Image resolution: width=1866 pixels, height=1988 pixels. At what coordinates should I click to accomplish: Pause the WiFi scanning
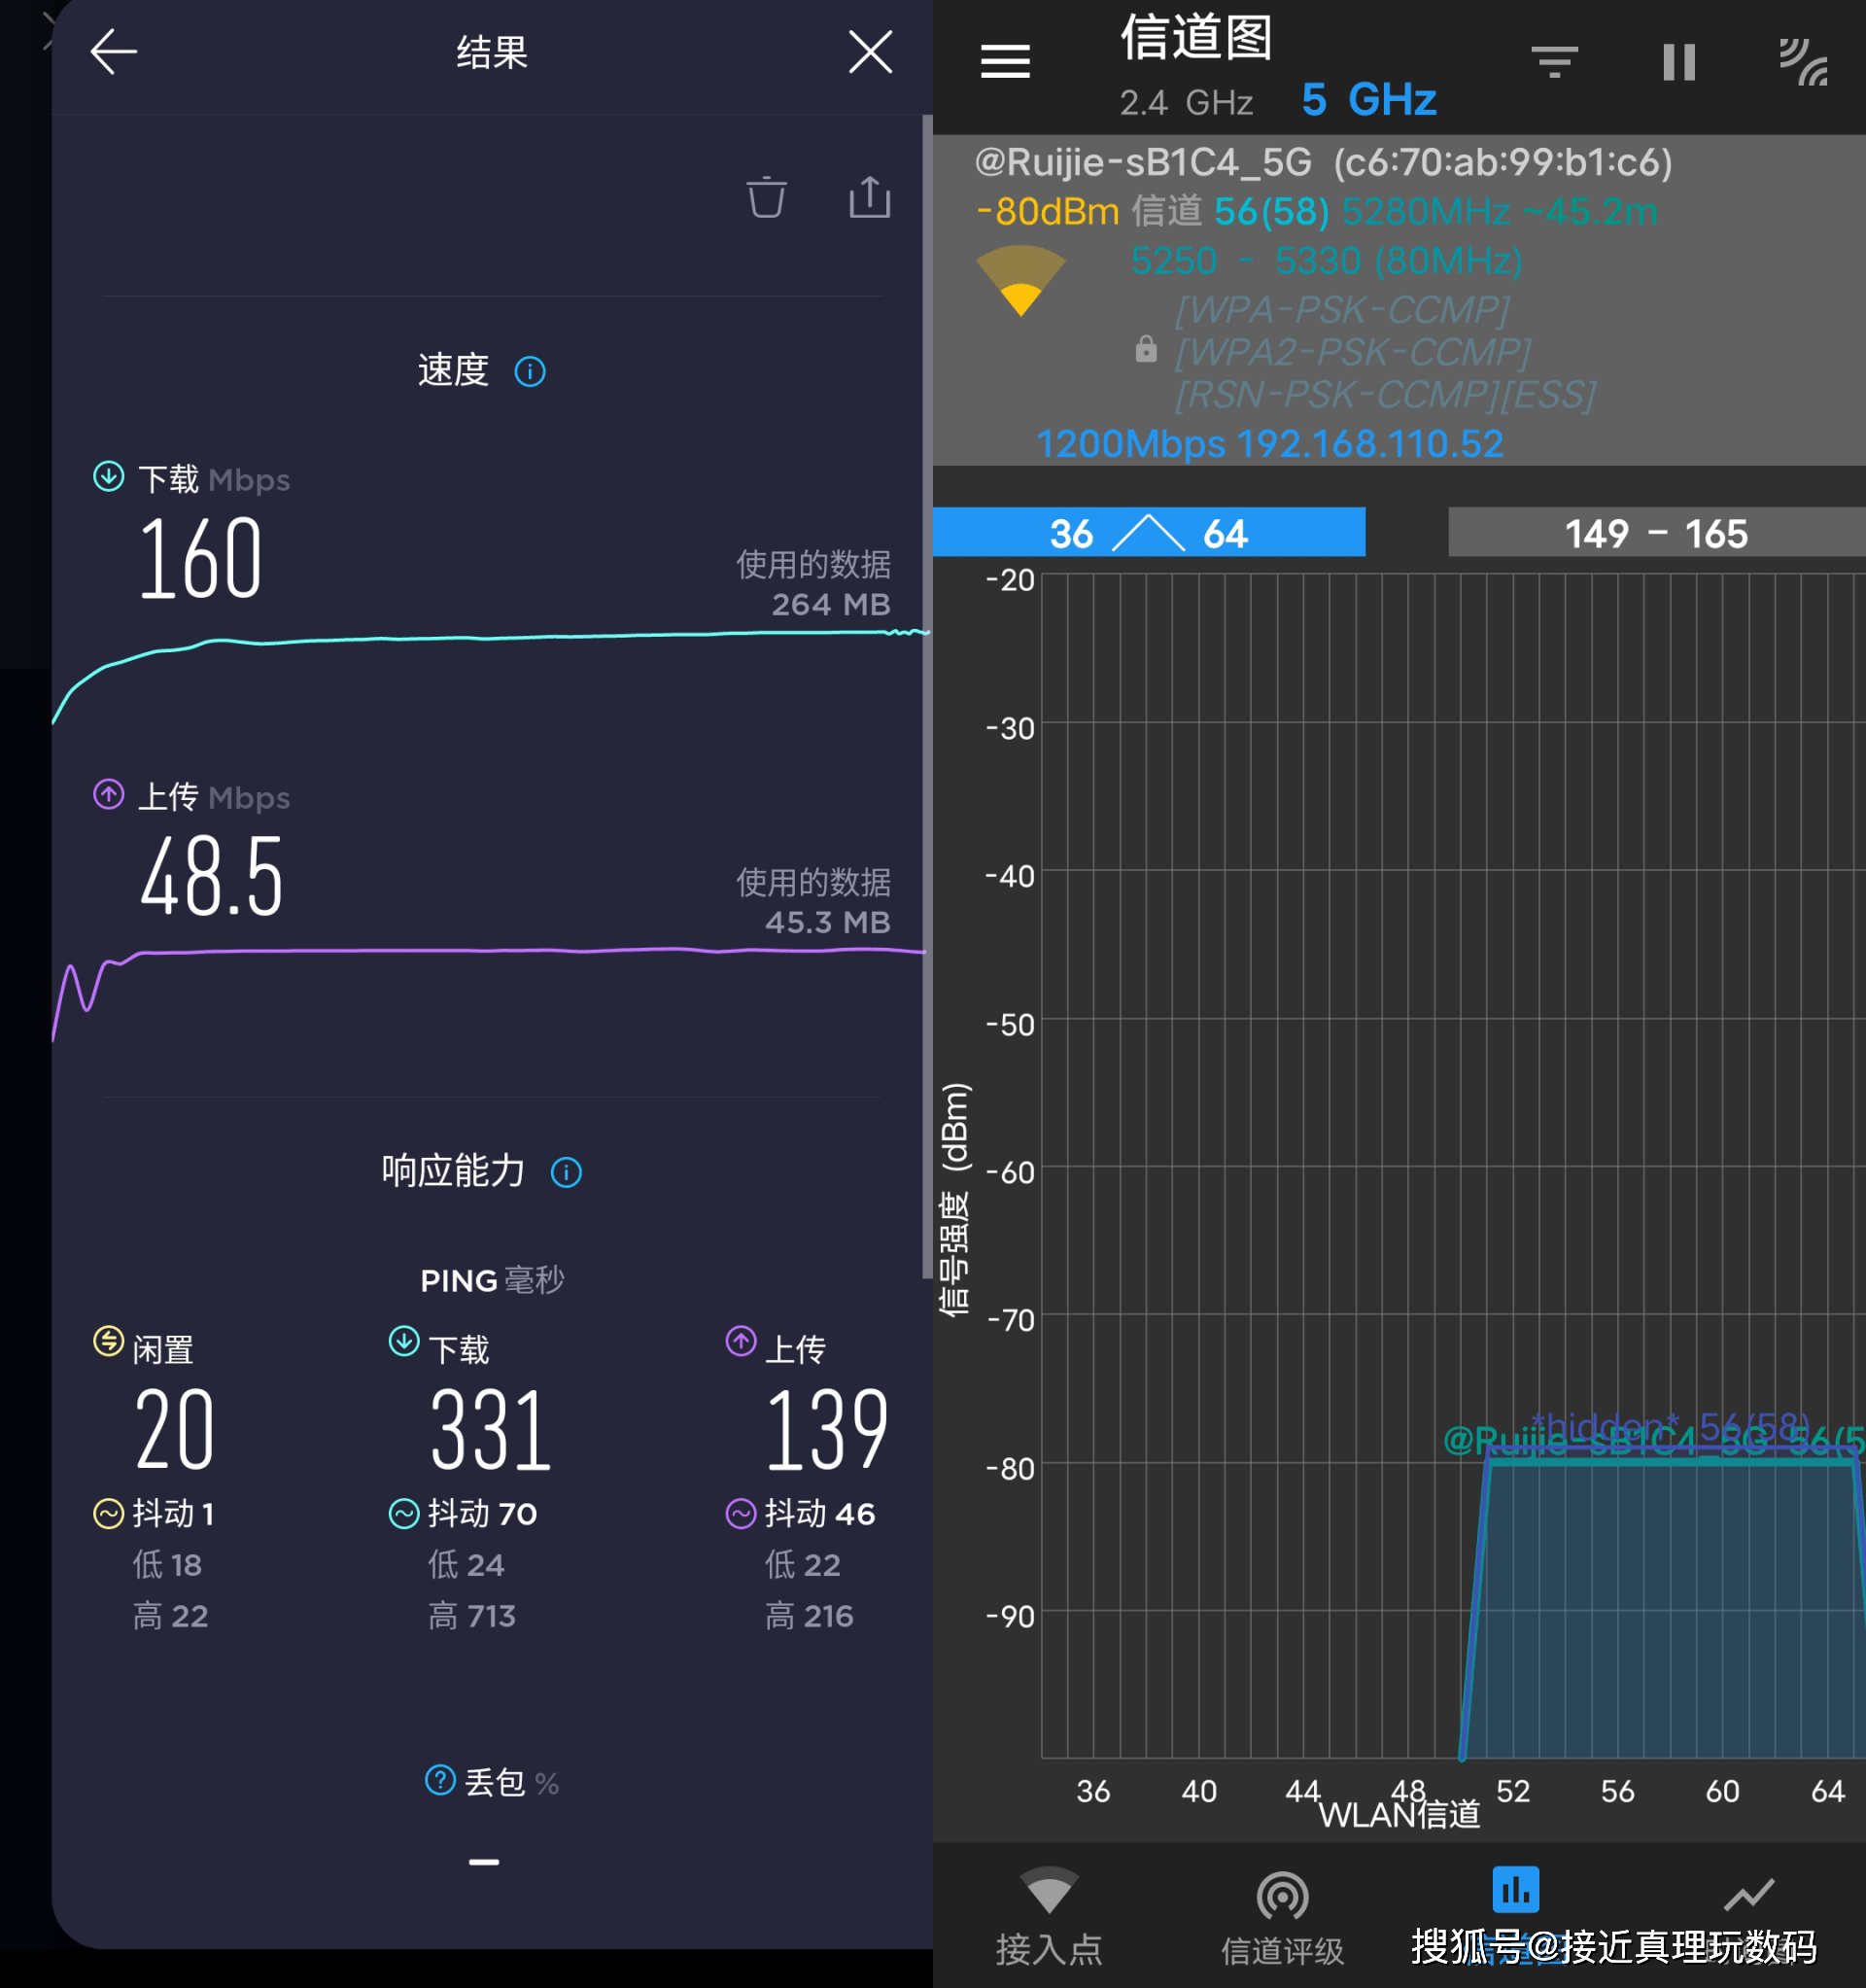pos(1678,62)
